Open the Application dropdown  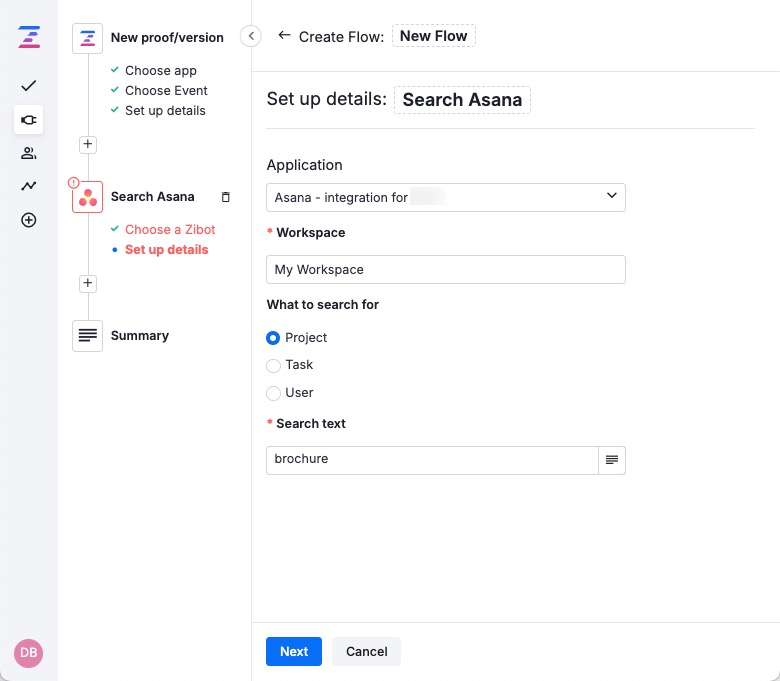pos(445,197)
